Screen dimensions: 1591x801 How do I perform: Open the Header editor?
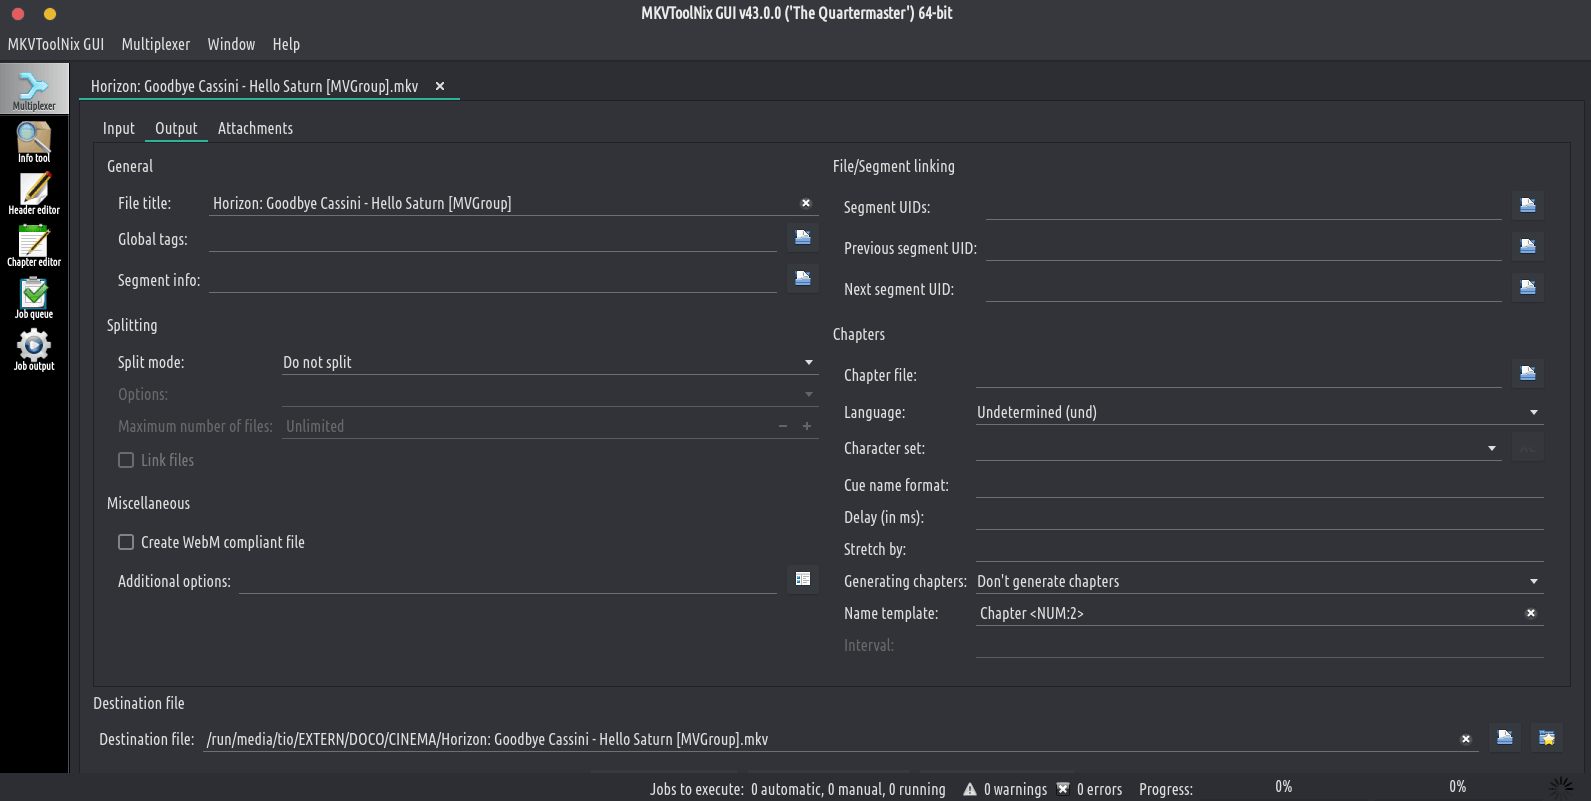(34, 194)
